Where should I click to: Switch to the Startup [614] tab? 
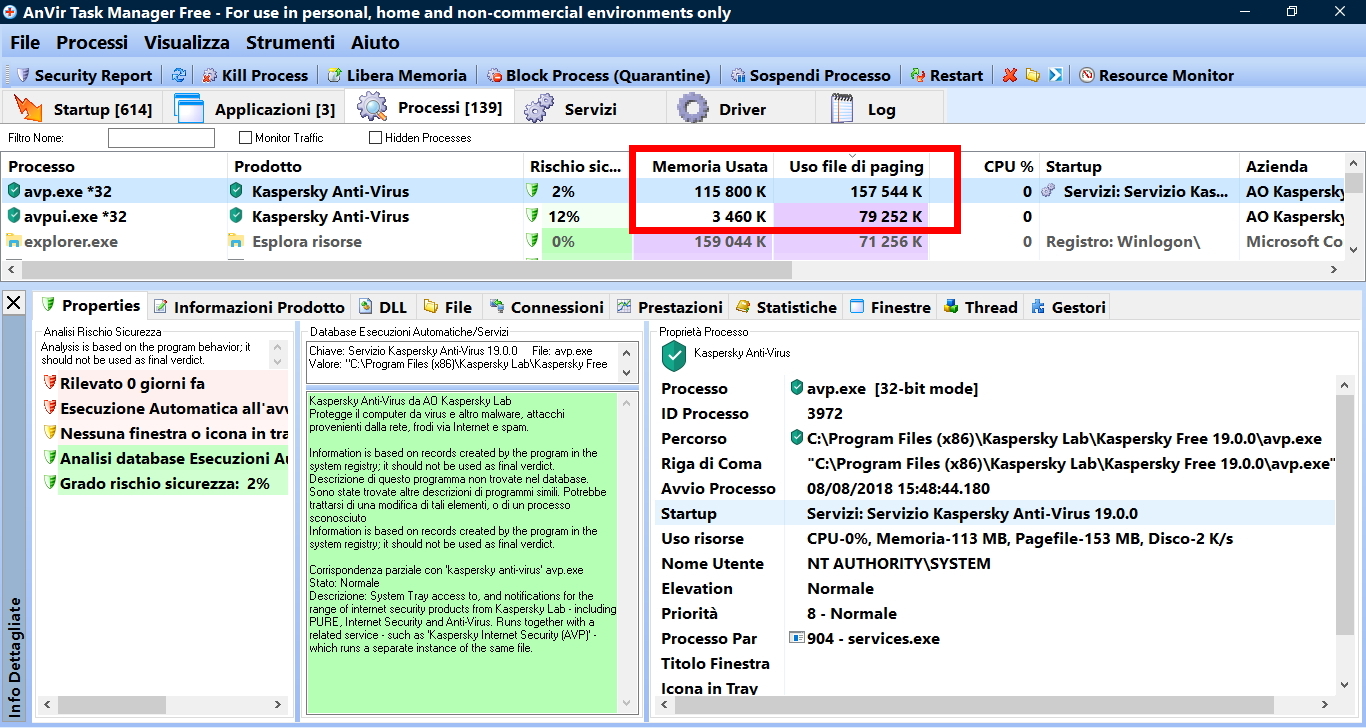83,109
